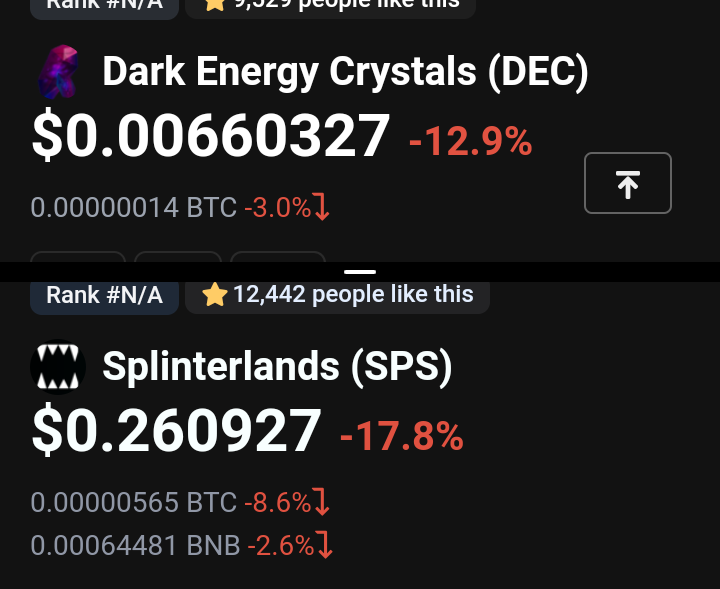Image resolution: width=720 pixels, height=589 pixels.
Task: Click the down arrow next to -2.6% BNB
Action: pos(324,545)
